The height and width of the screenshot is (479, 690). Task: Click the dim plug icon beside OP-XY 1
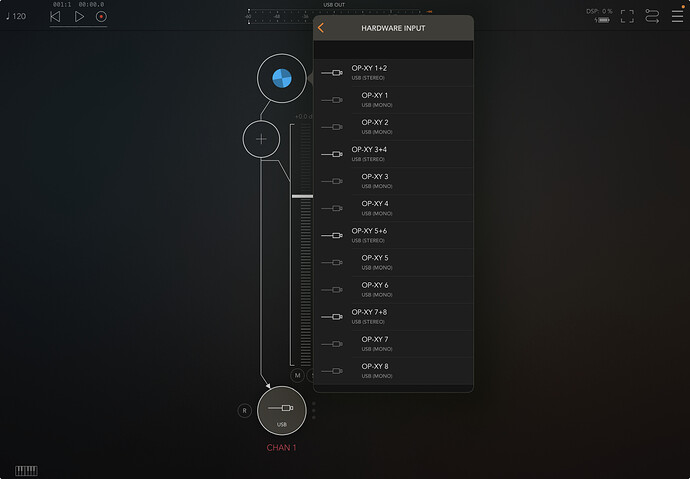point(332,100)
